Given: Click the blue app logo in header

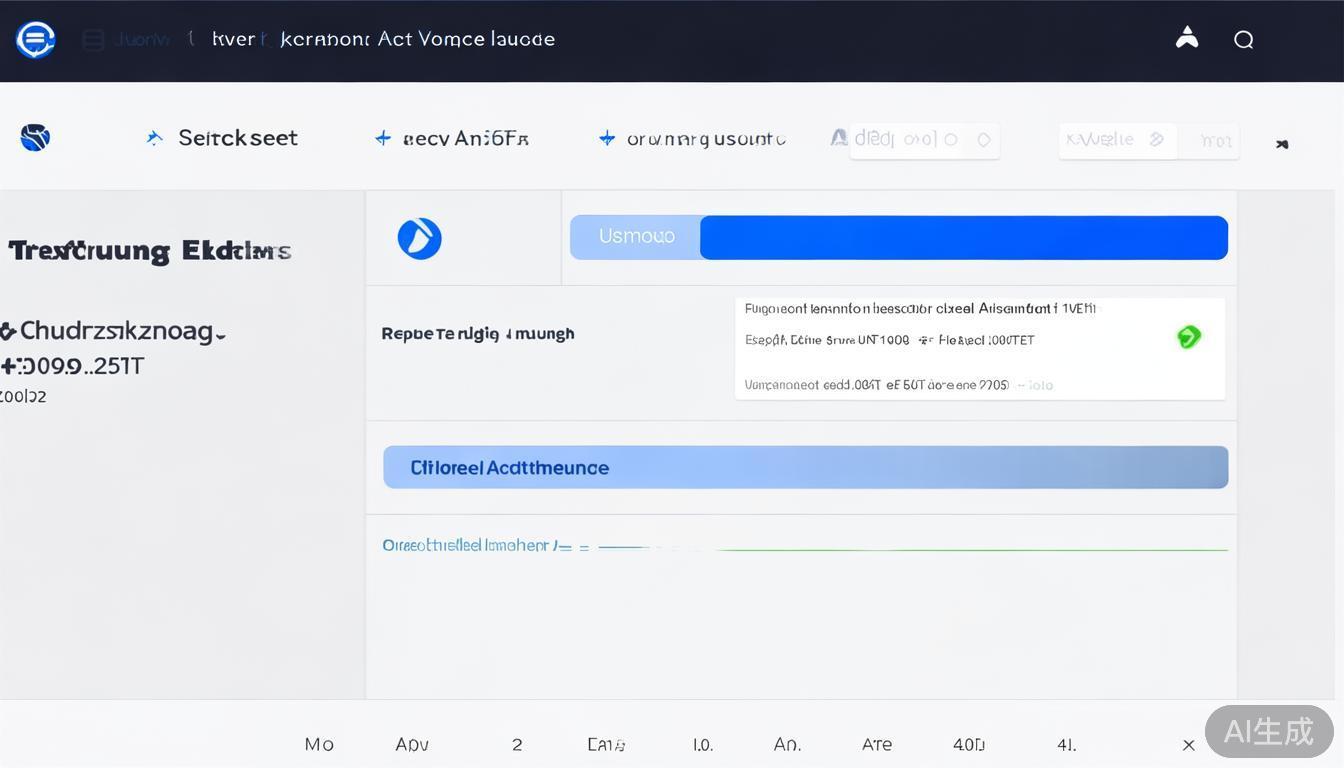Looking at the screenshot, I should click(x=35, y=40).
